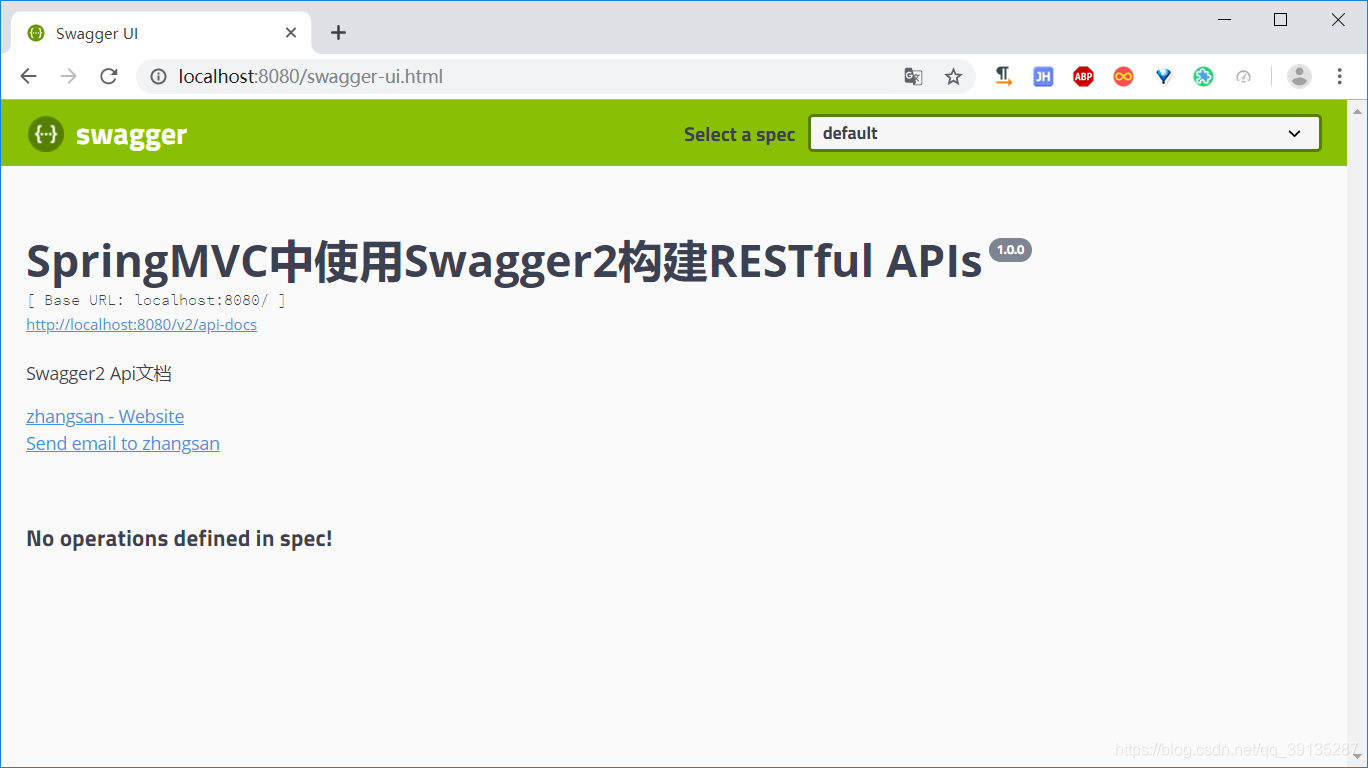The image size is (1368, 768).
Task: Open the Select a spec dropdown
Action: coord(1064,133)
